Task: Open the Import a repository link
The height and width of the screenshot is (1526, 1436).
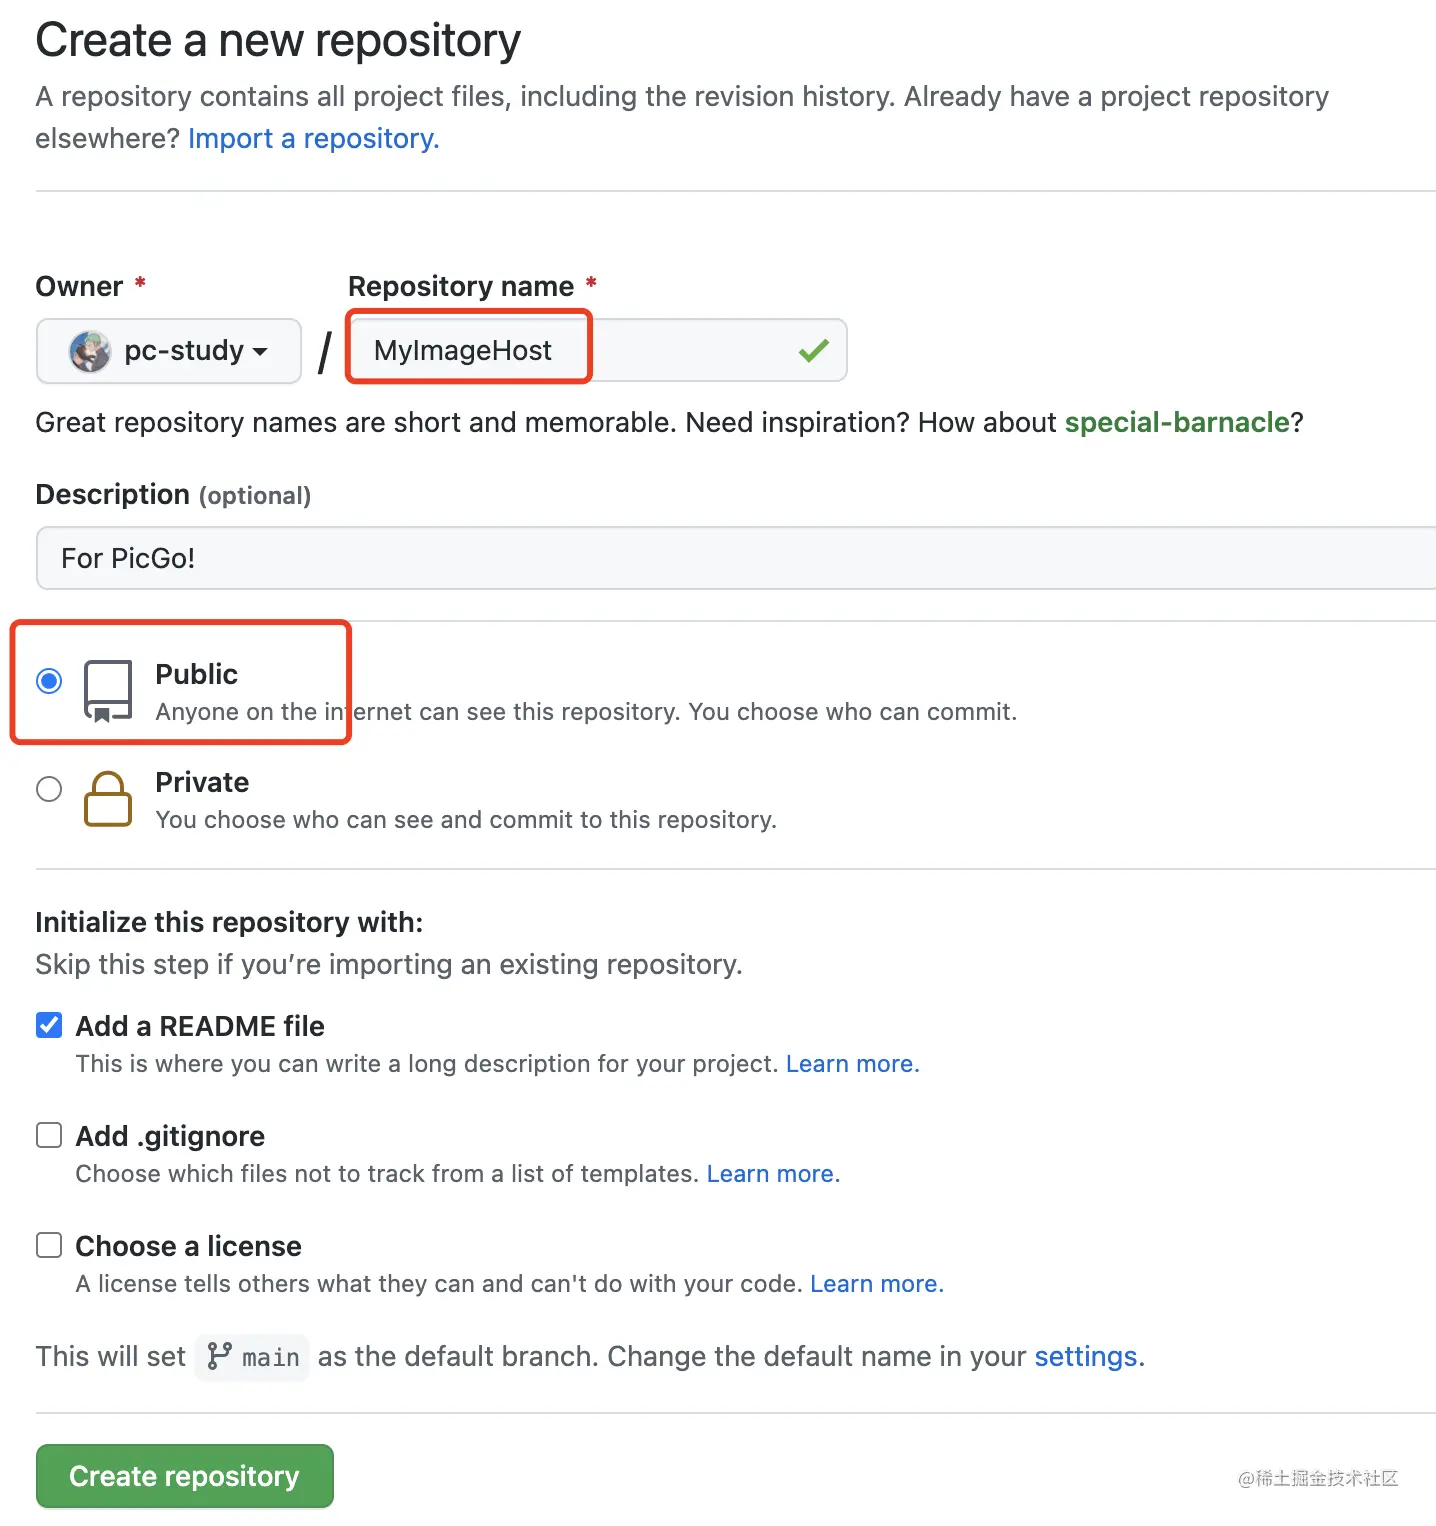Action: (x=314, y=138)
